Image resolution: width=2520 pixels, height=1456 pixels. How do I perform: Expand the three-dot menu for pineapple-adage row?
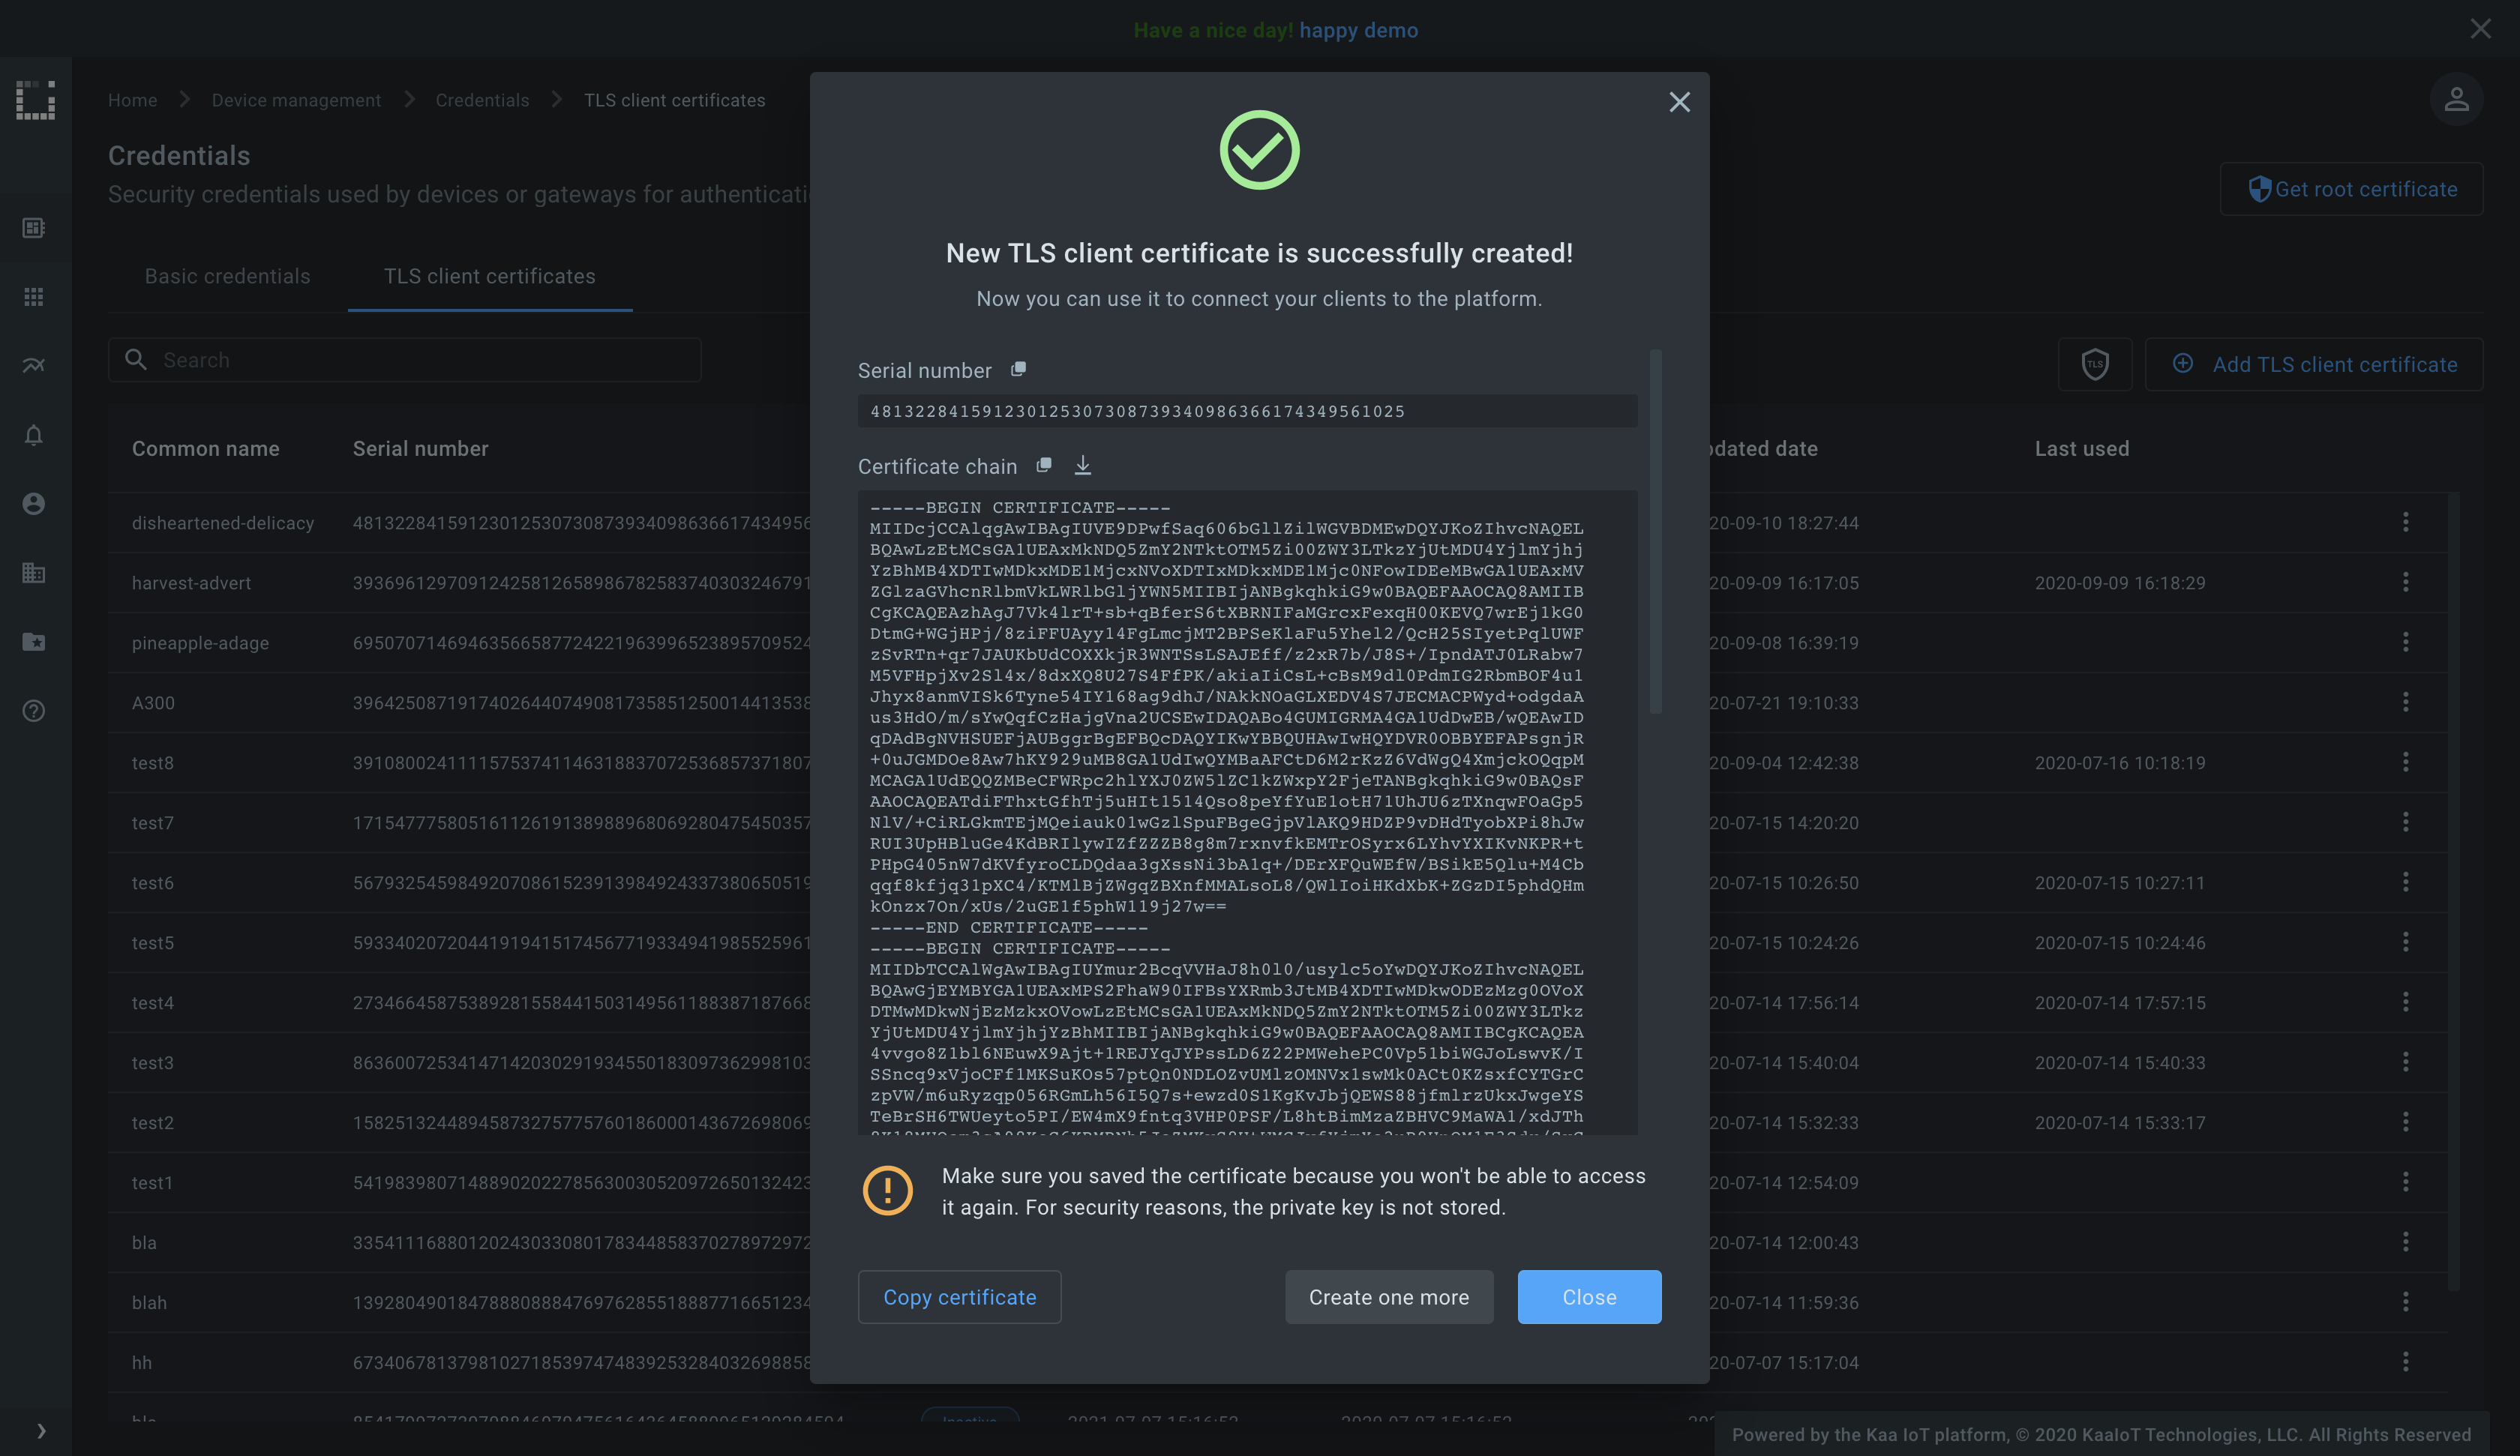click(2405, 643)
